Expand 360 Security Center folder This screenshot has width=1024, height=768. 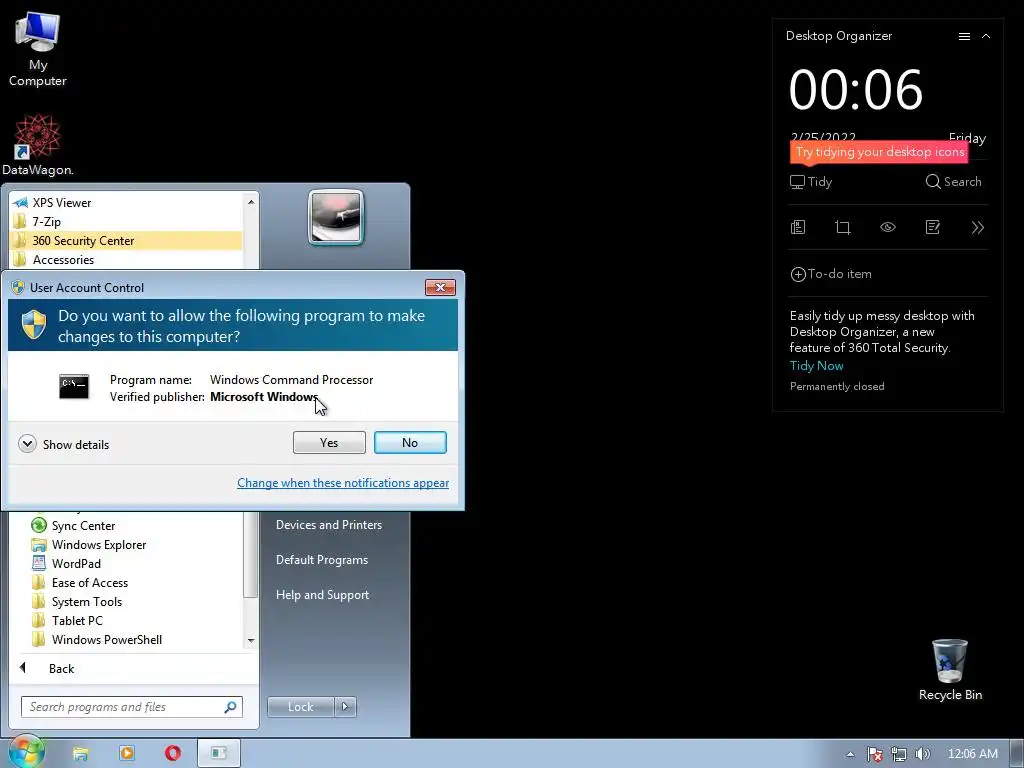click(x=126, y=240)
